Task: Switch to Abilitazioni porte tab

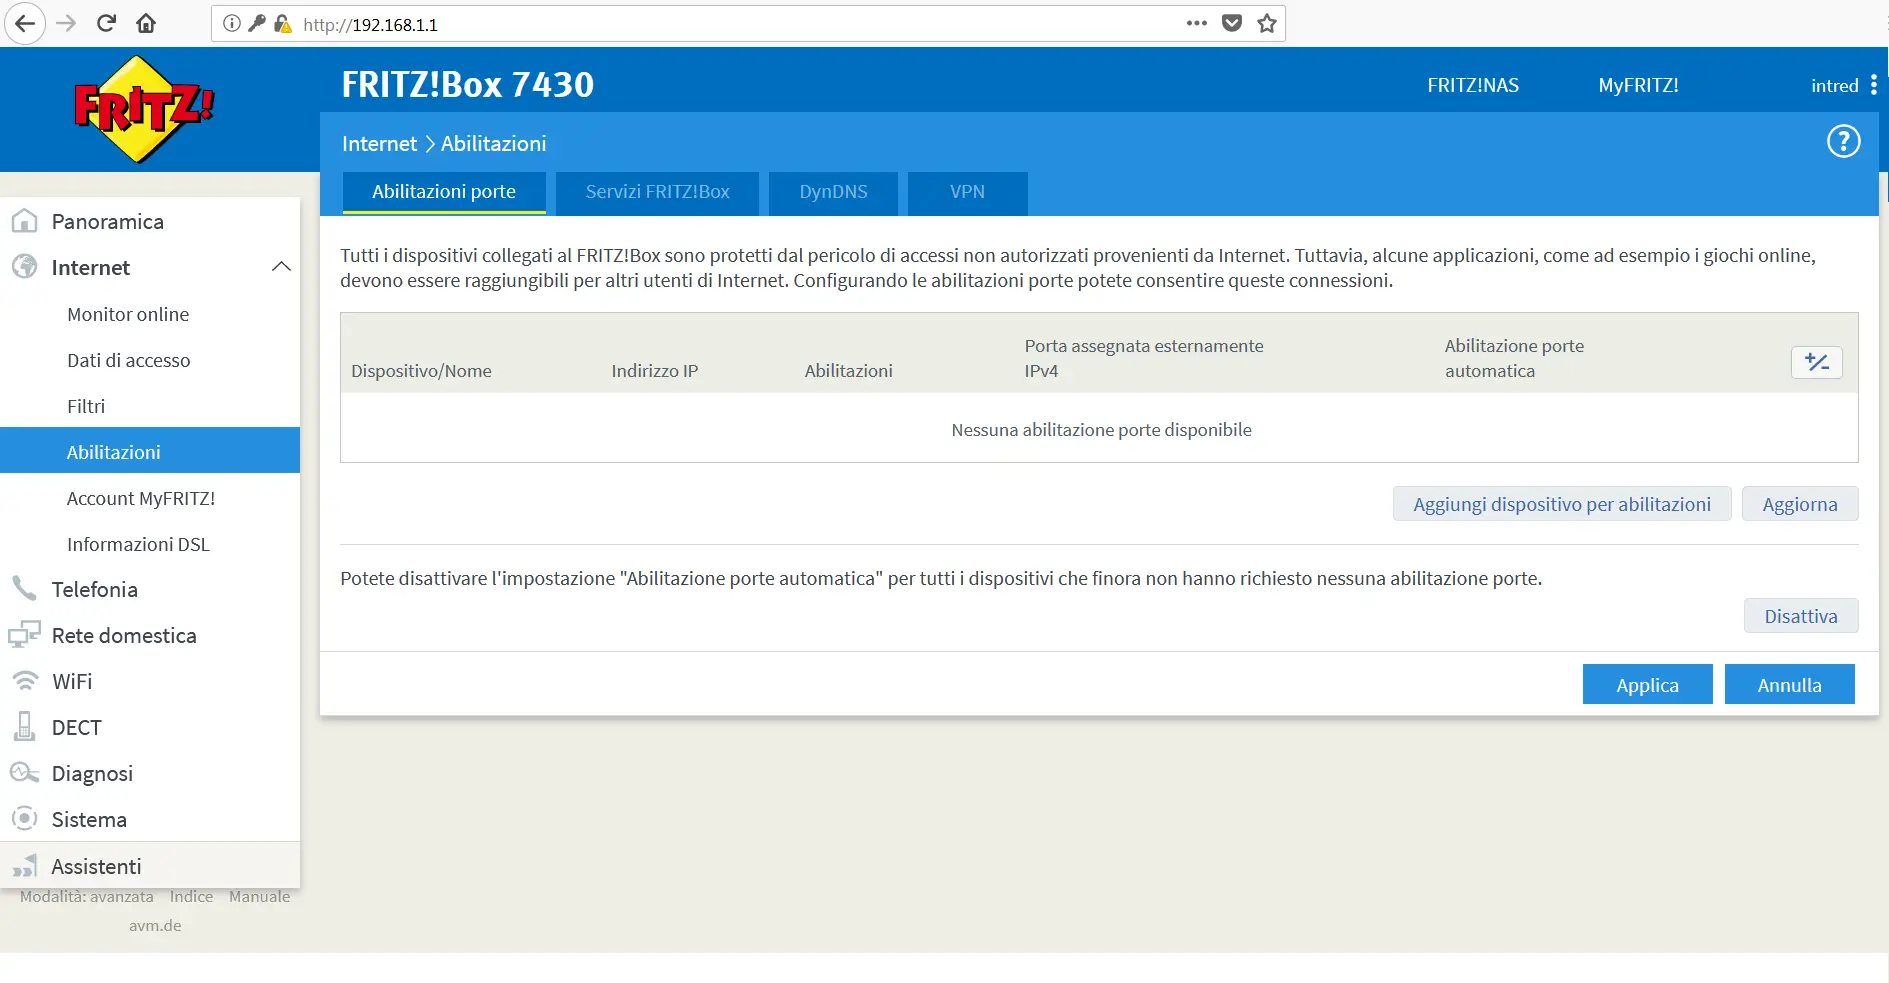Action: 444,192
